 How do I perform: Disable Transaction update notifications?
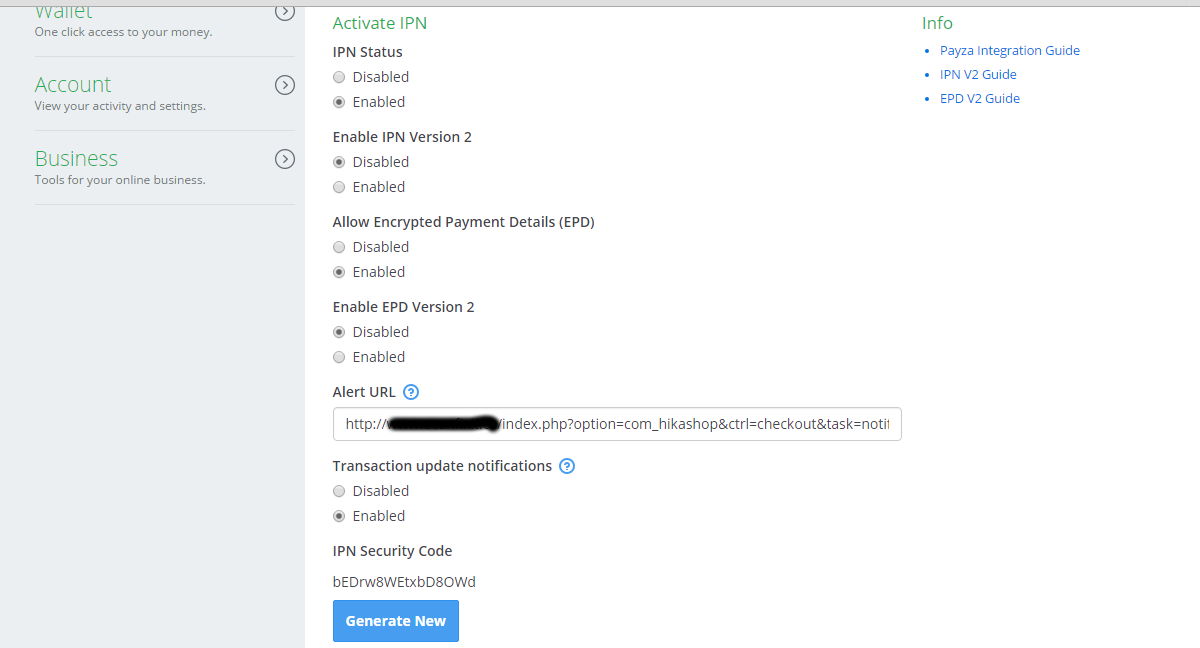click(x=339, y=491)
